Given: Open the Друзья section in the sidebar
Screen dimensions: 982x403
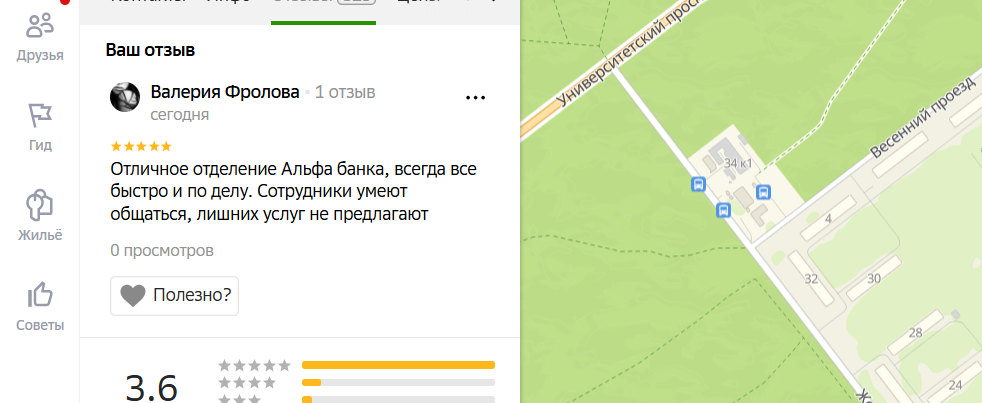Looking at the screenshot, I should coord(40,38).
